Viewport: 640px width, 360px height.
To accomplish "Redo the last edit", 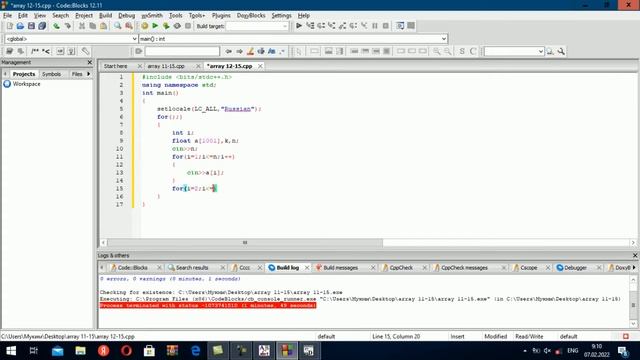I will (x=68, y=26).
